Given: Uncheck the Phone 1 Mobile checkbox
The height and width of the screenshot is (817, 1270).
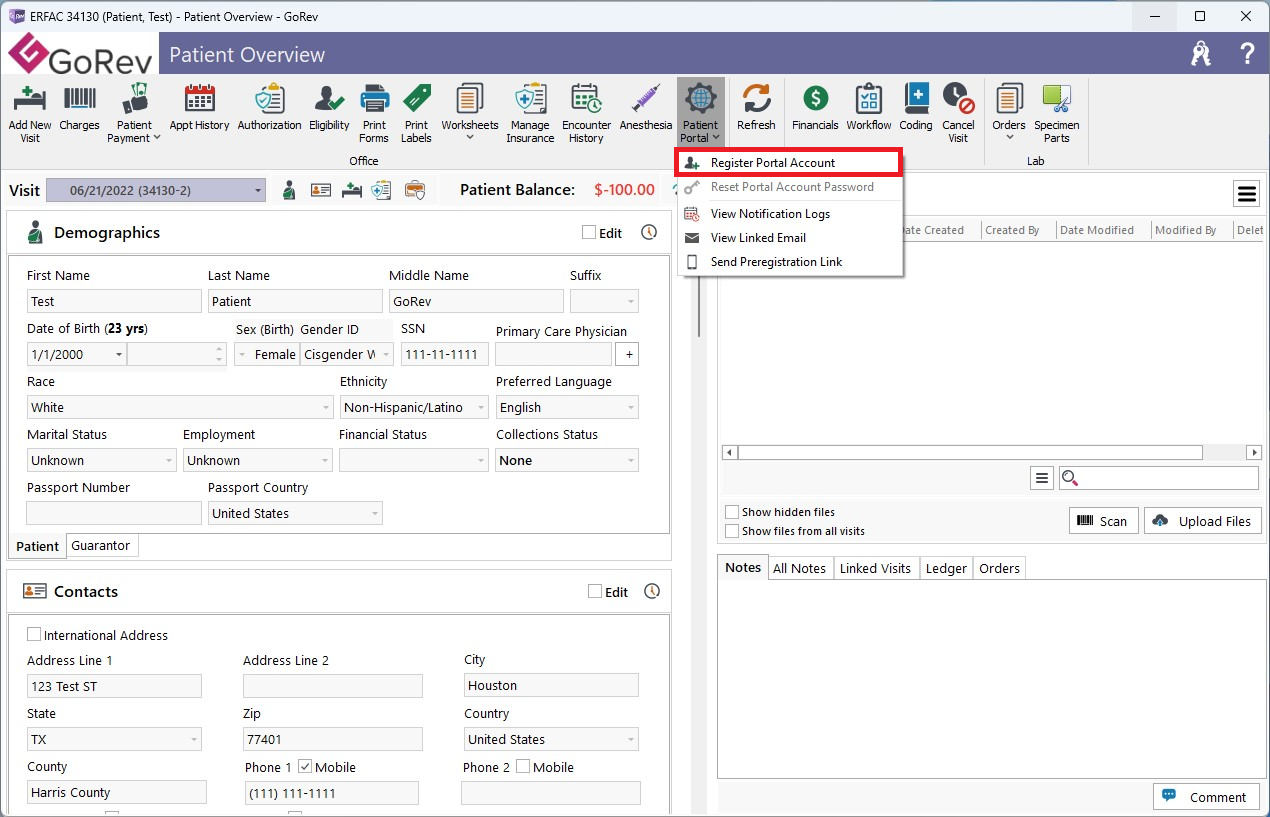Looking at the screenshot, I should click(x=305, y=767).
